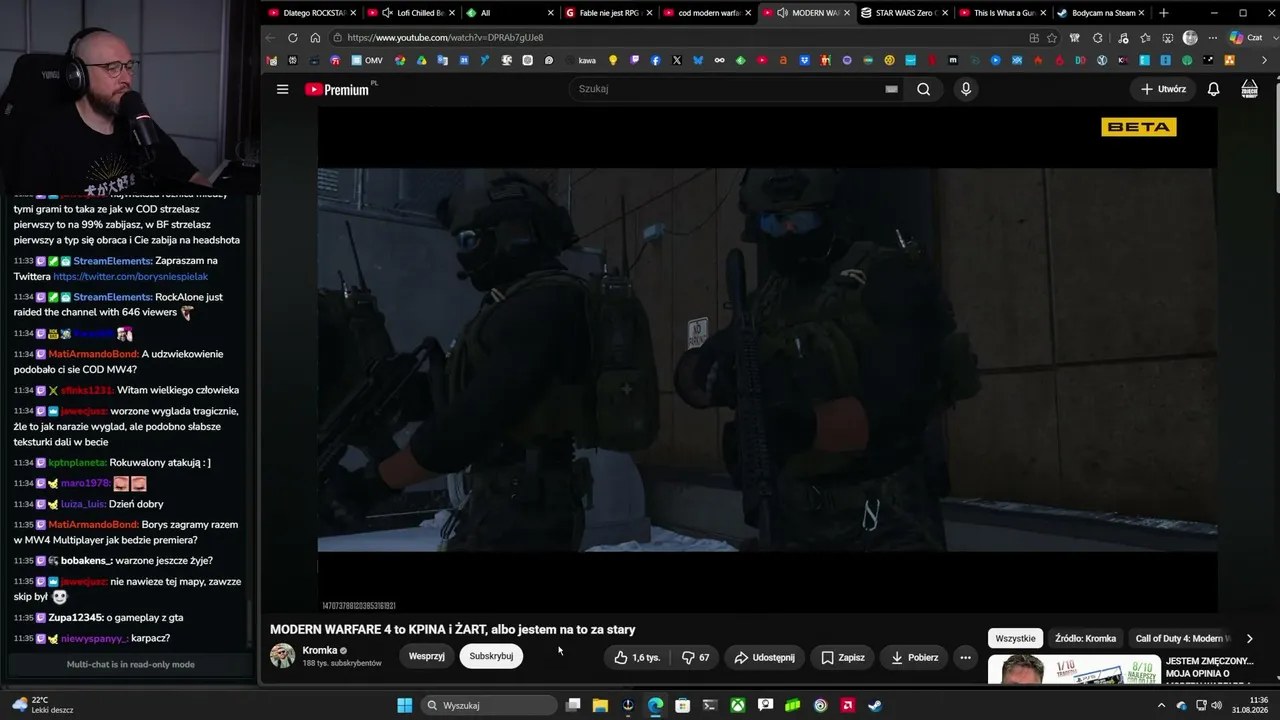This screenshot has width=1280, height=720.
Task: Open File Explorer from the taskbar
Action: coord(600,705)
